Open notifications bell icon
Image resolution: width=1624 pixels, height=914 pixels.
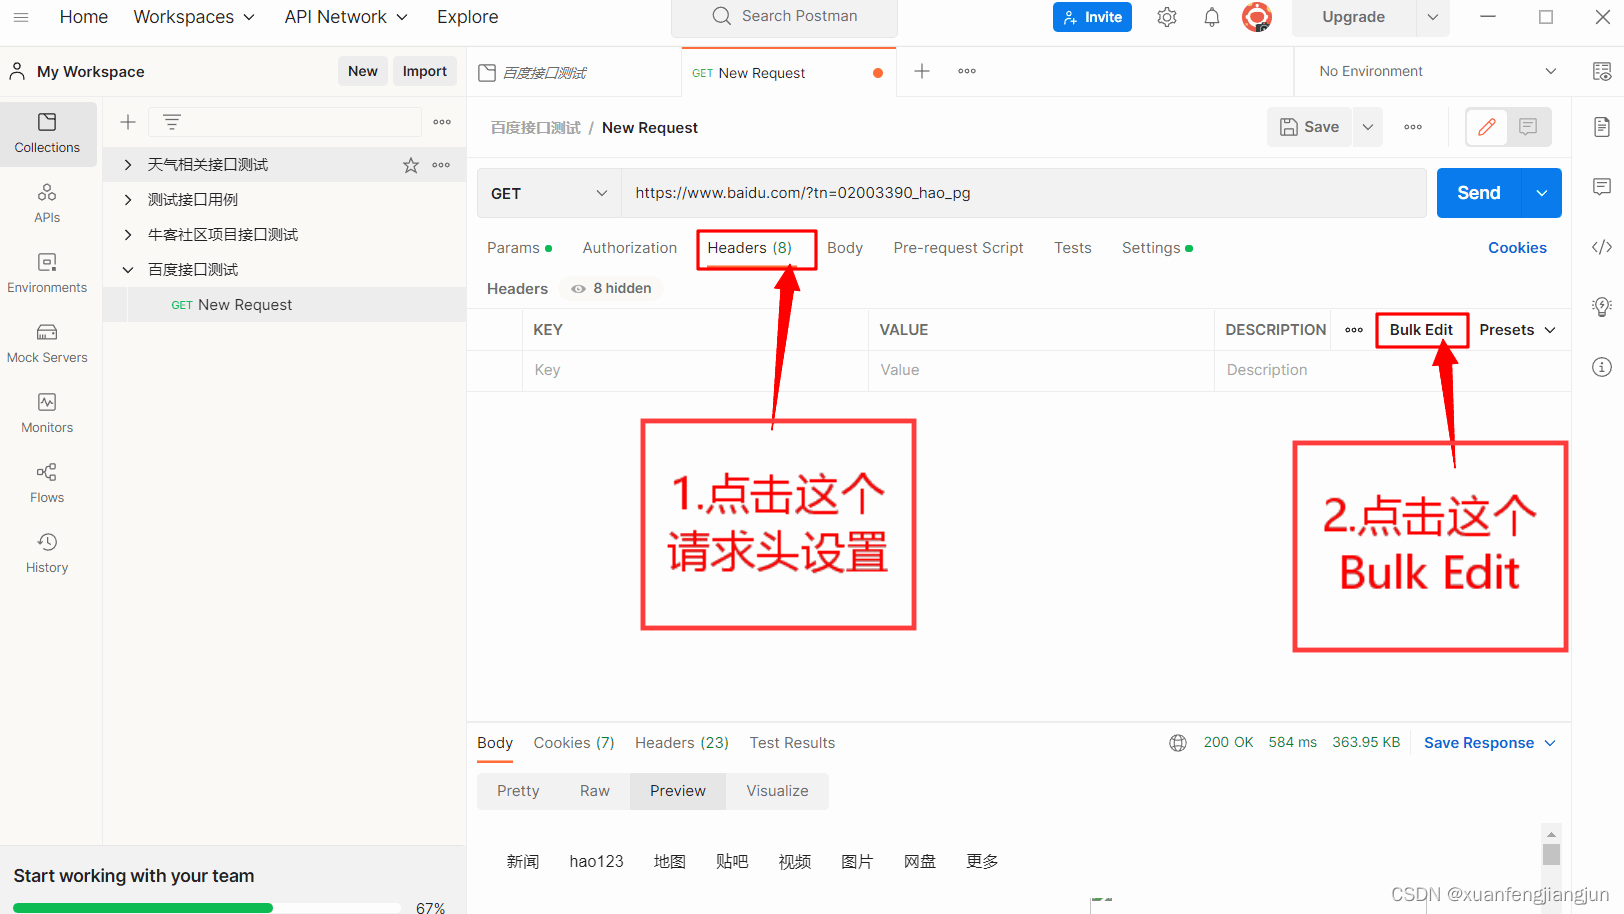(1212, 17)
